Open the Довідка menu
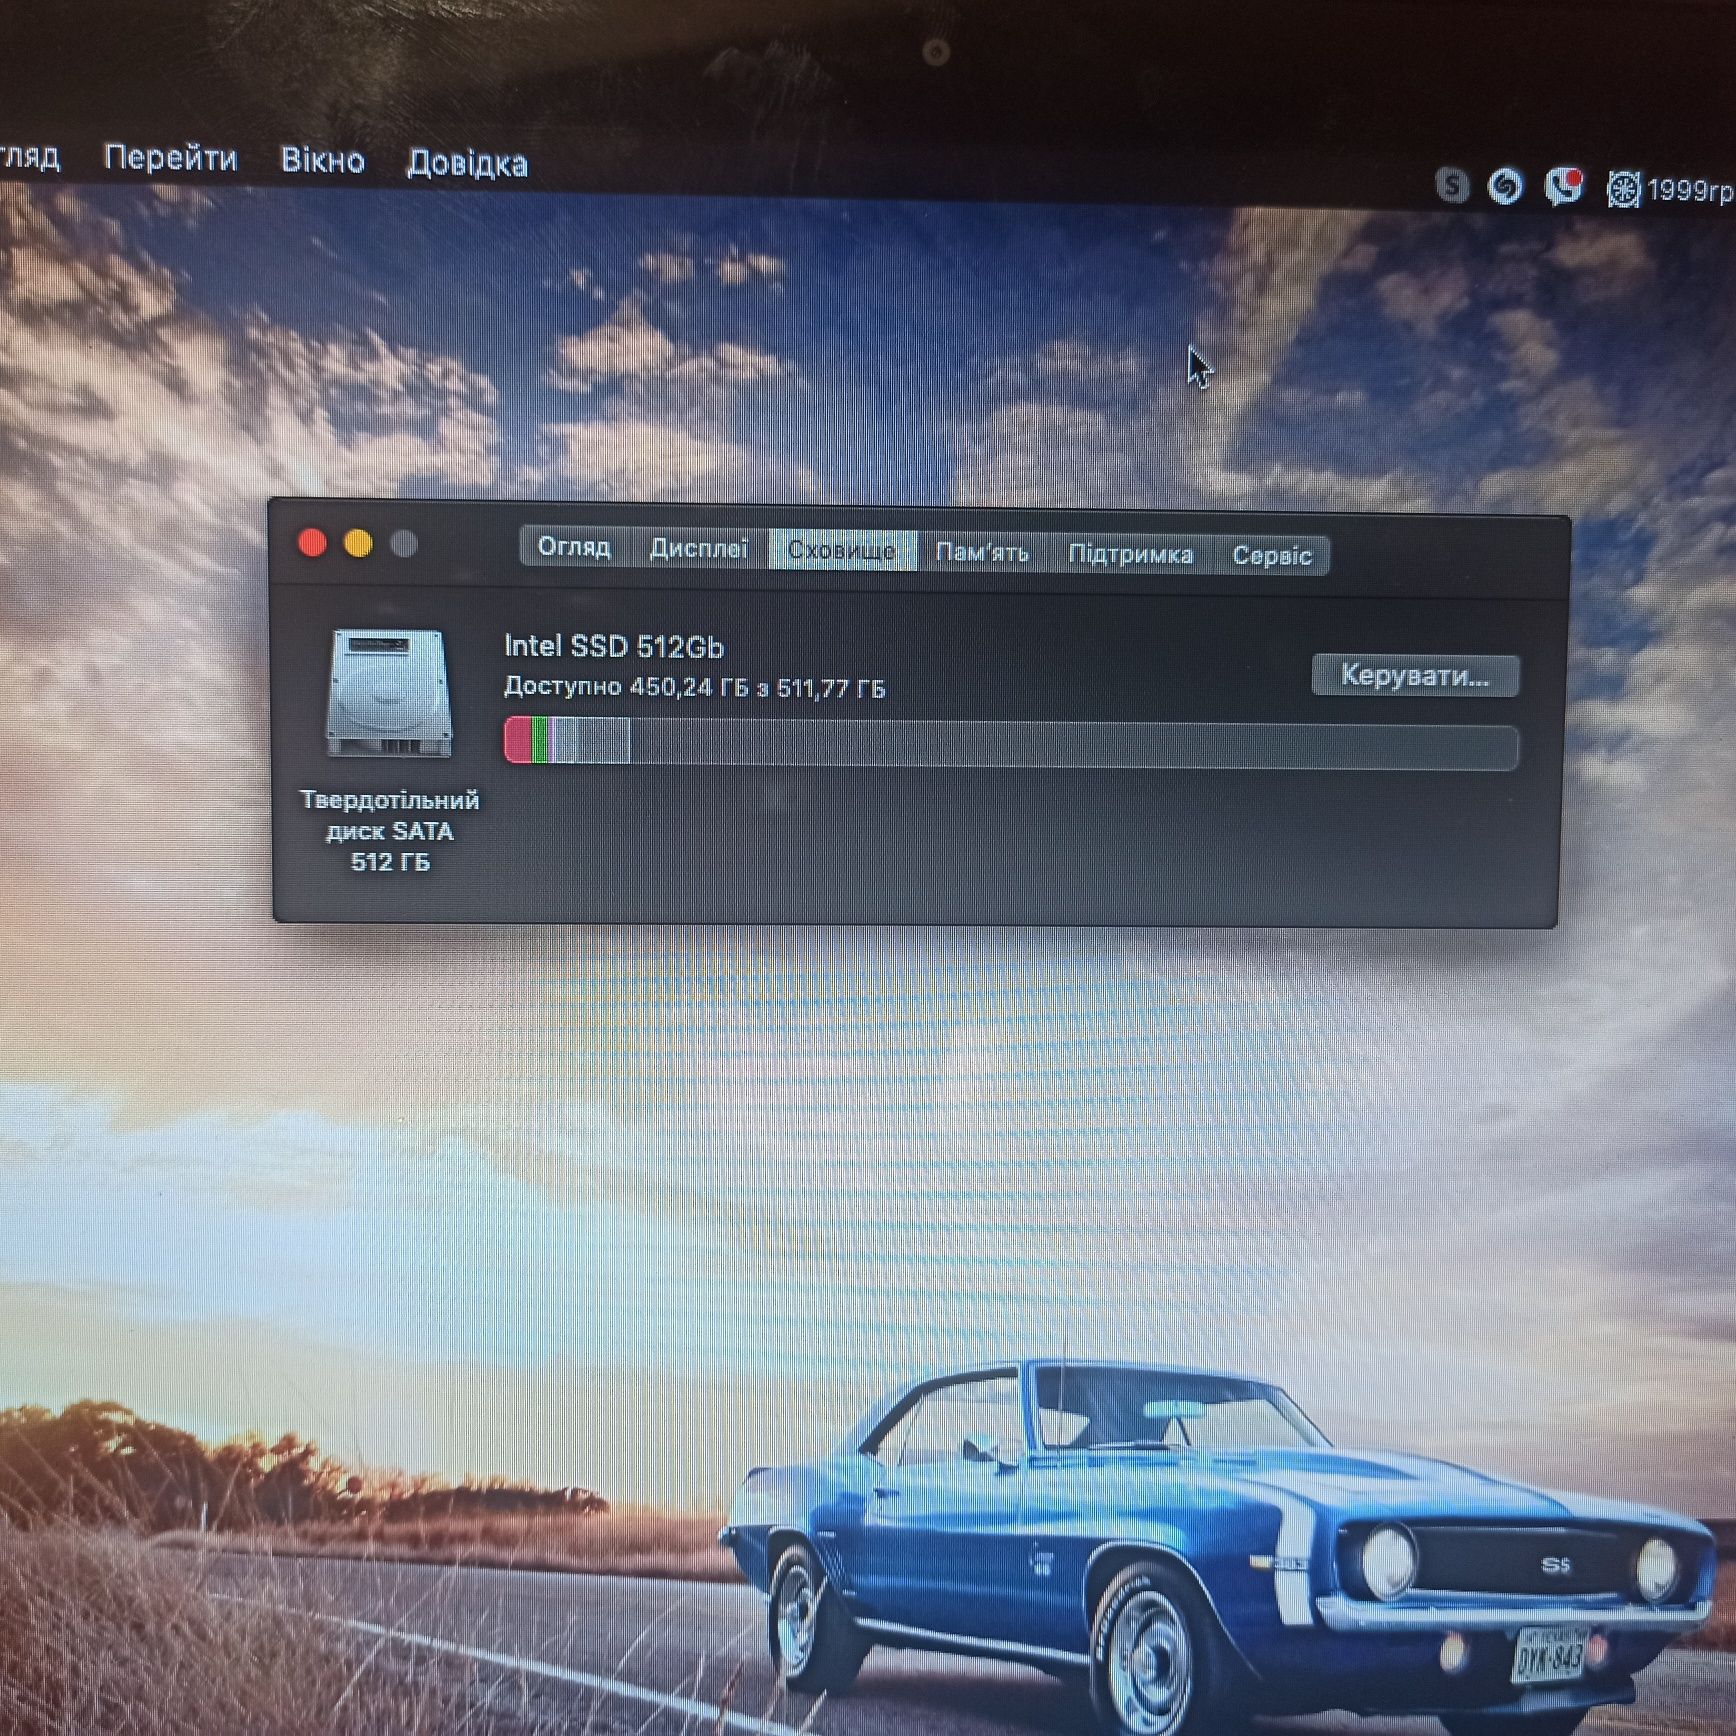Image resolution: width=1736 pixels, height=1736 pixels. [467, 163]
